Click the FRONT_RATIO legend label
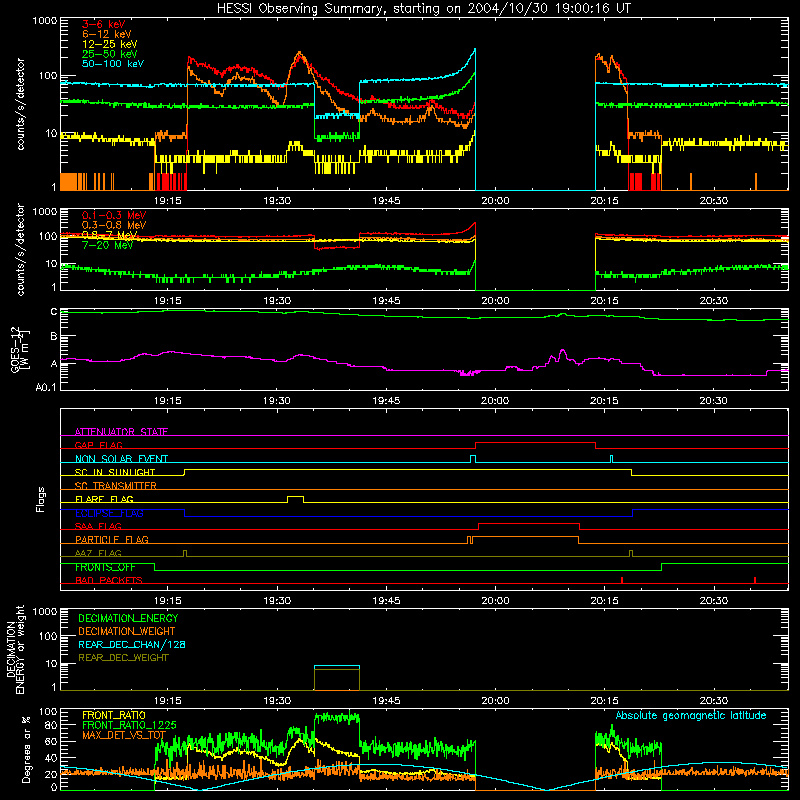 [x=114, y=715]
